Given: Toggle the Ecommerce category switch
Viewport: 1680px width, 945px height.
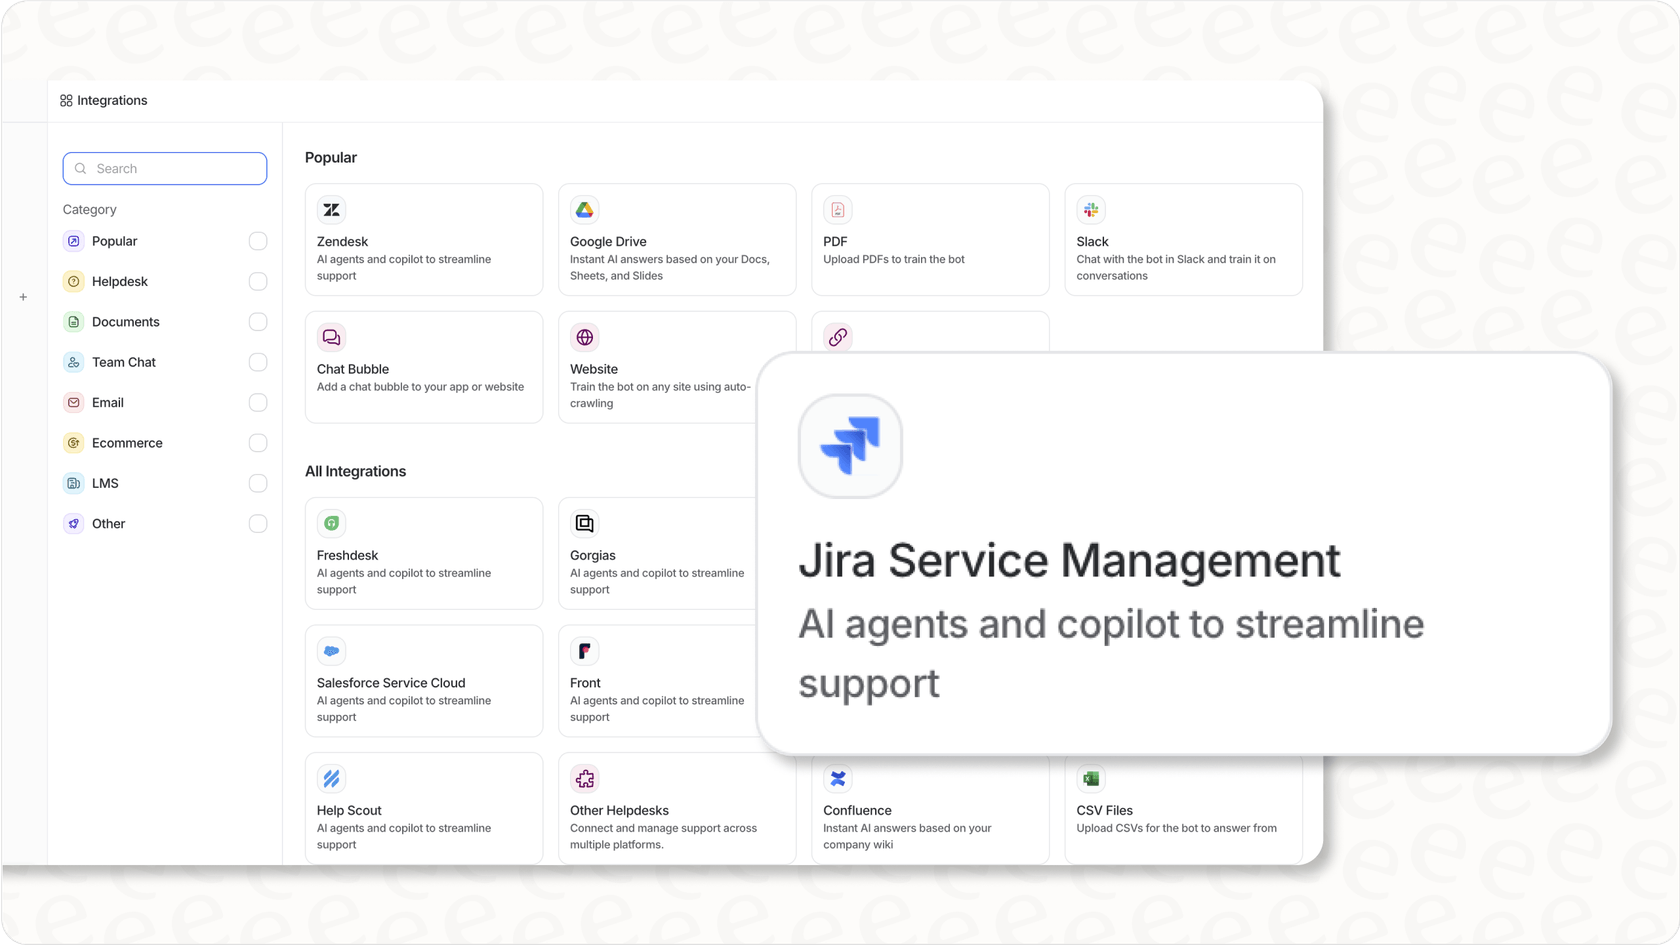Looking at the screenshot, I should (258, 442).
